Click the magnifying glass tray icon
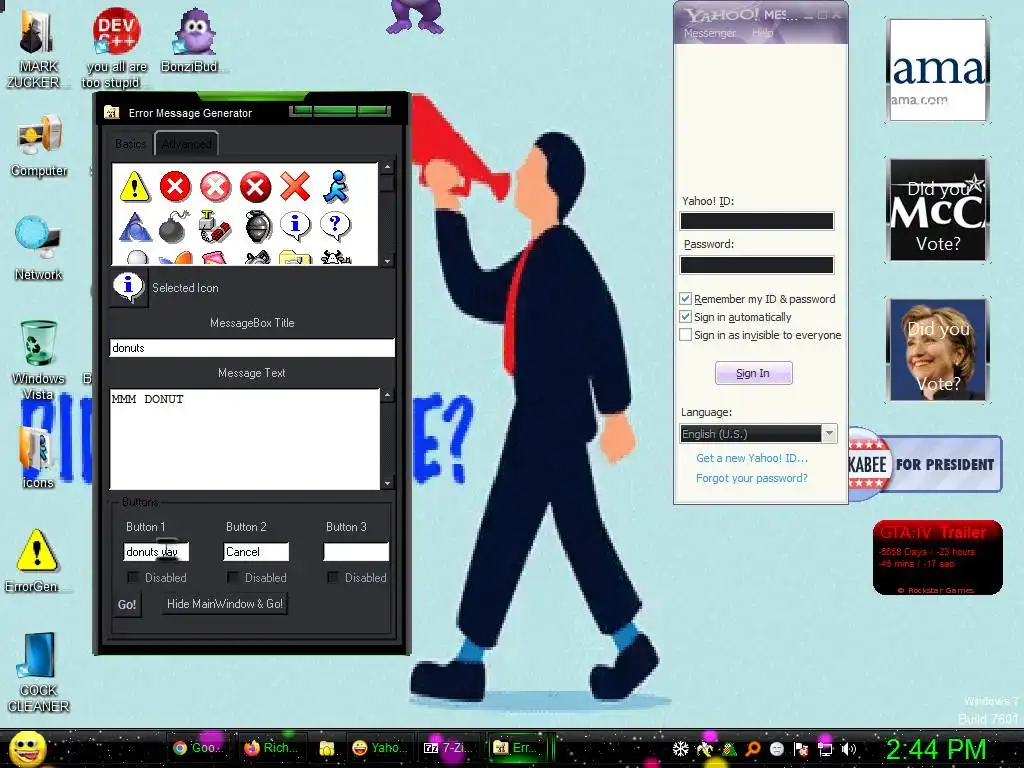Viewport: 1024px width, 768px height. click(752, 749)
